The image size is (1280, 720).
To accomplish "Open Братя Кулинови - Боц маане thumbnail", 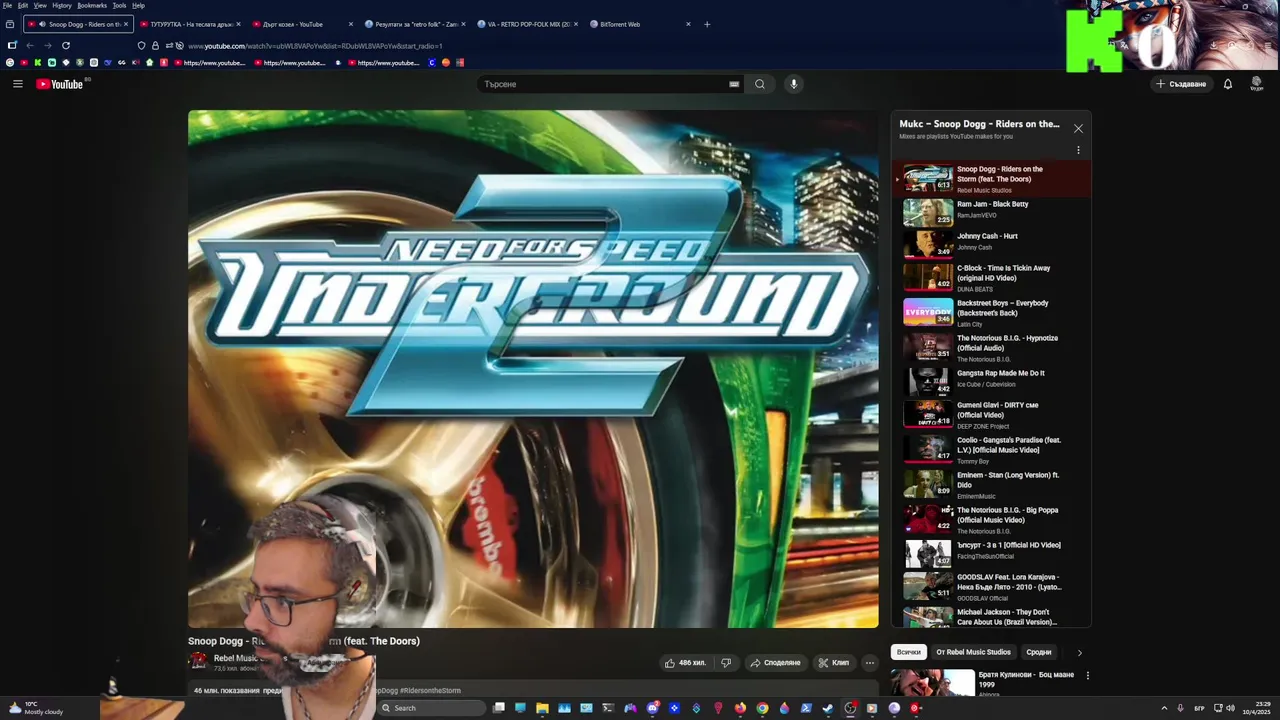I will pyautogui.click(x=933, y=683).
